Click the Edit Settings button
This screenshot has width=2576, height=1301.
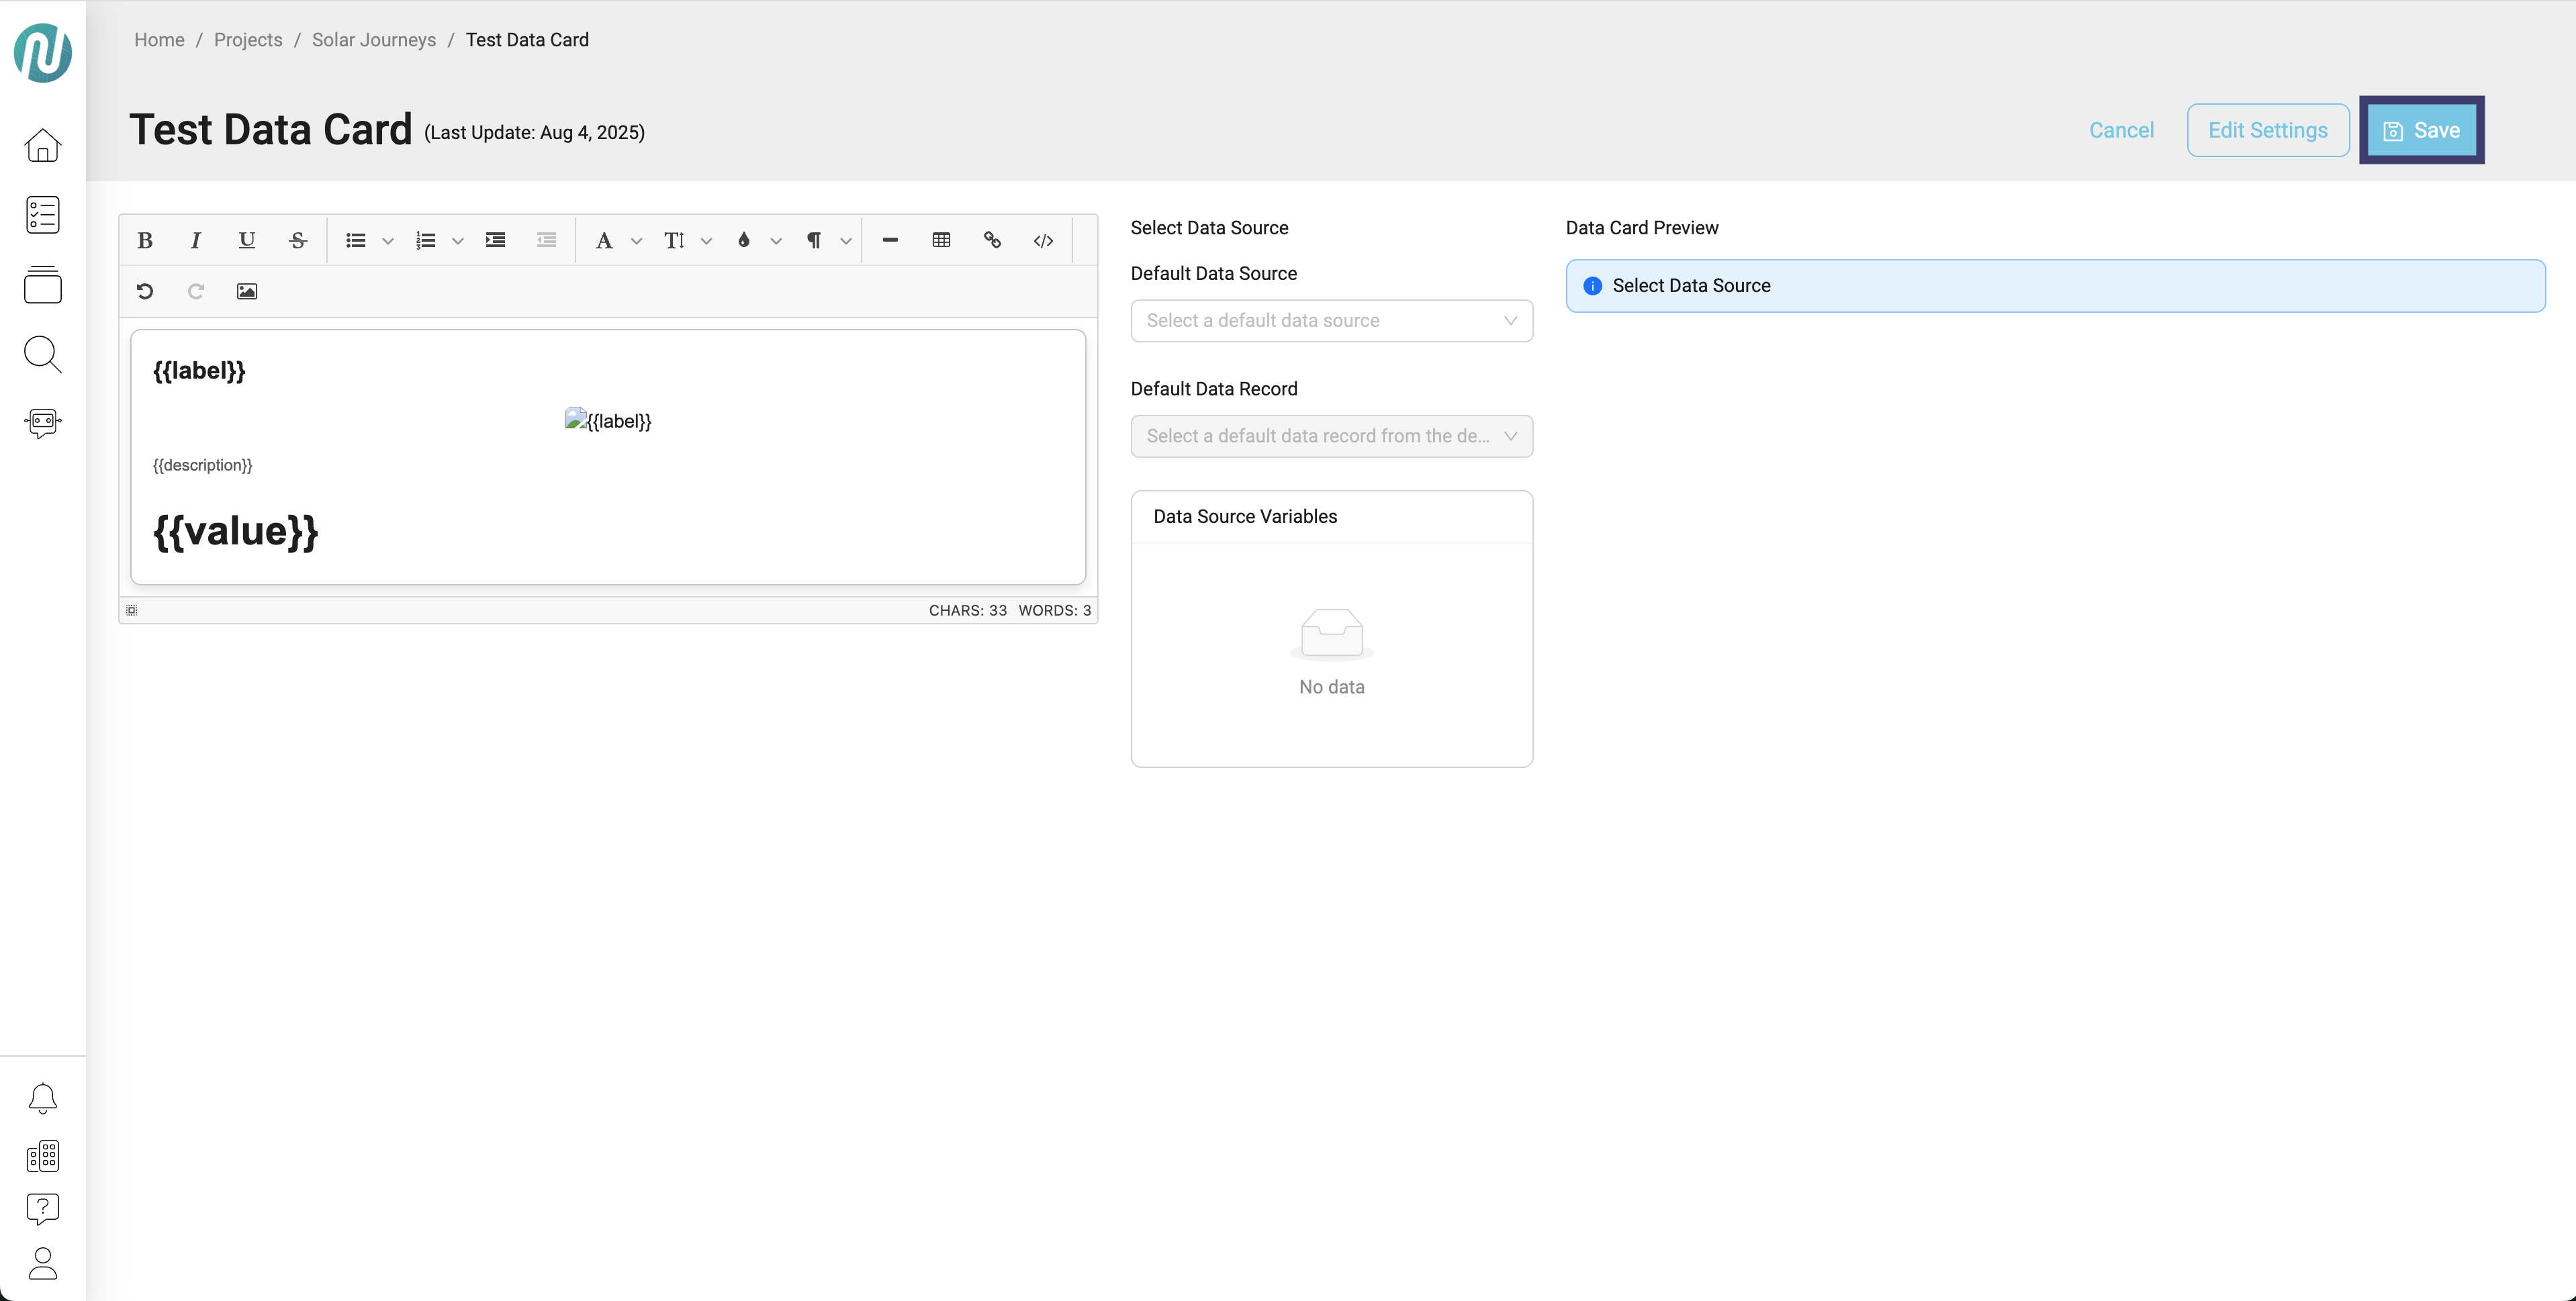pyautogui.click(x=2267, y=130)
